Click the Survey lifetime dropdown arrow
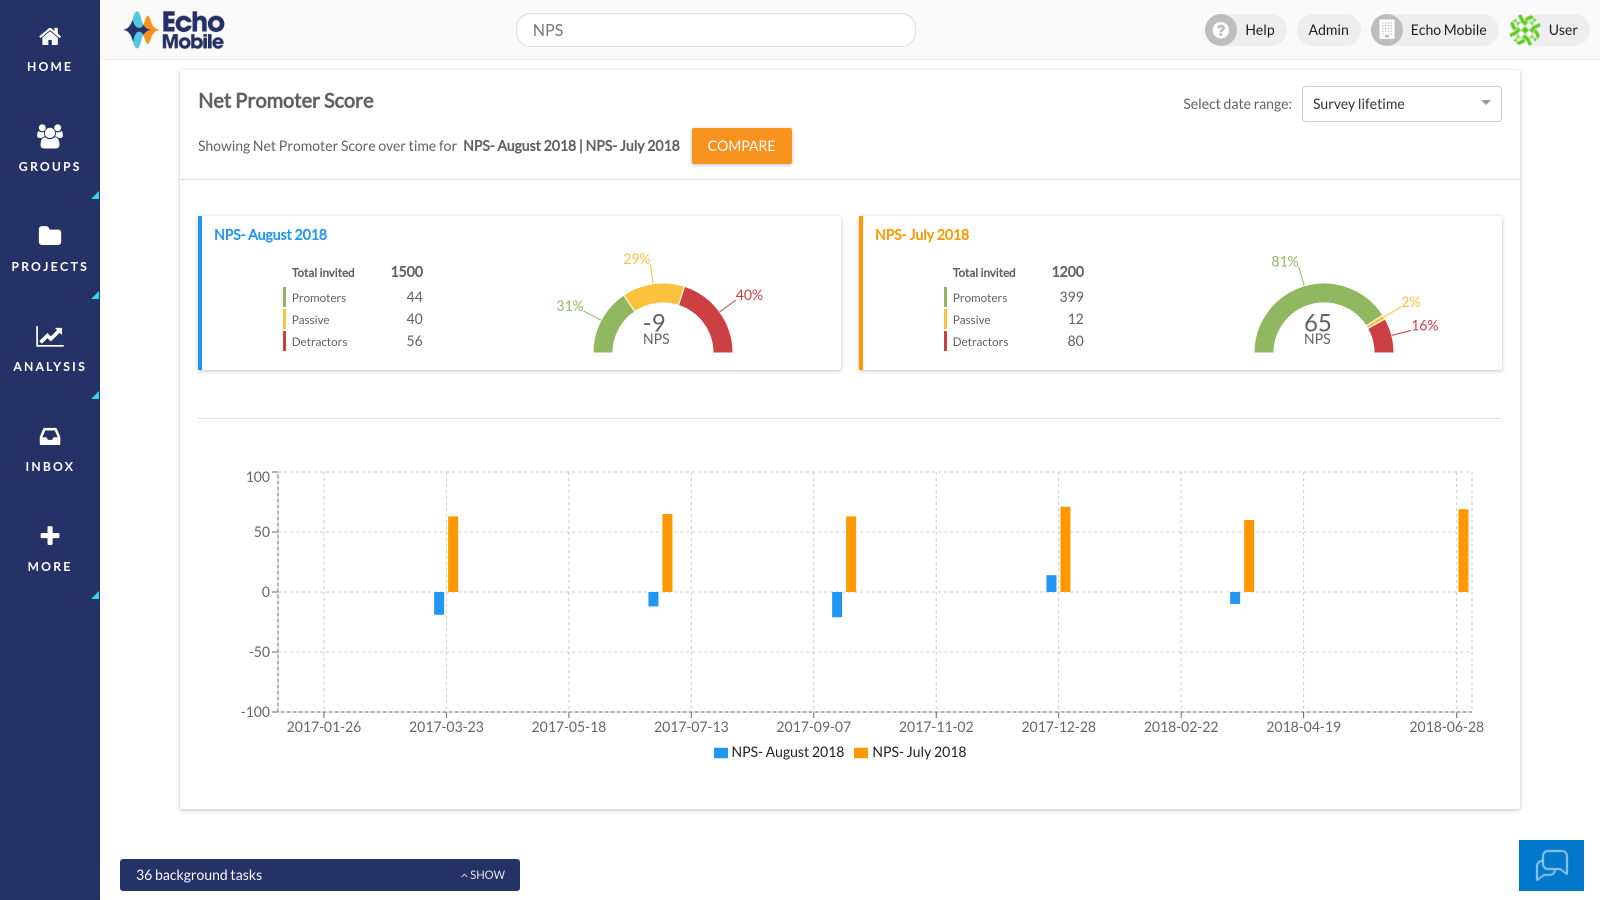1600x900 pixels. (x=1485, y=103)
